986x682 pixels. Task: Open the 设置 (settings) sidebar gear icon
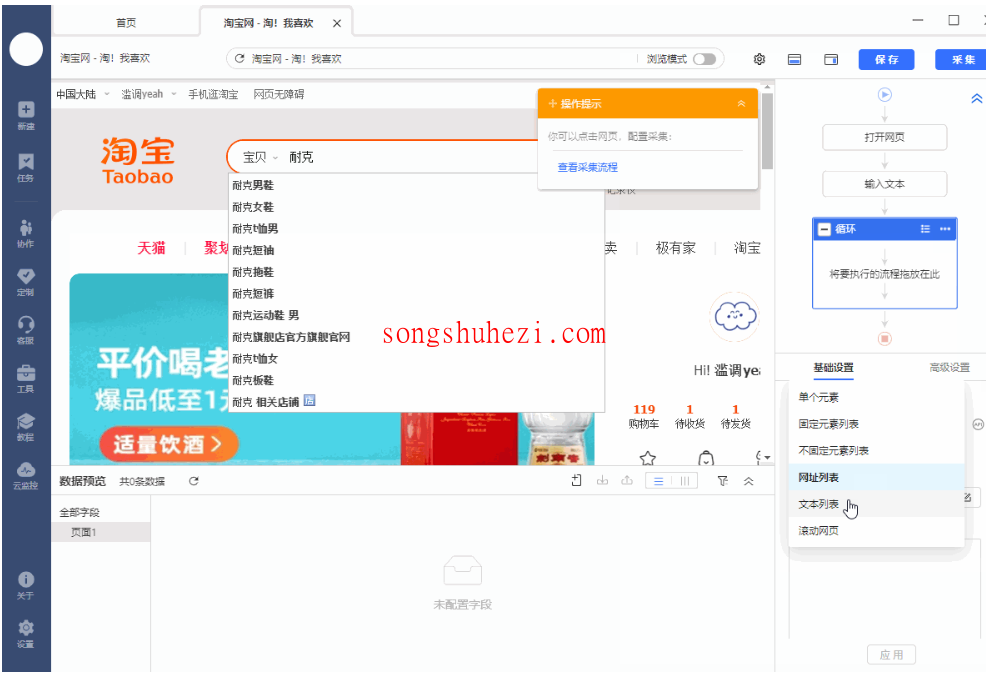pos(26,634)
